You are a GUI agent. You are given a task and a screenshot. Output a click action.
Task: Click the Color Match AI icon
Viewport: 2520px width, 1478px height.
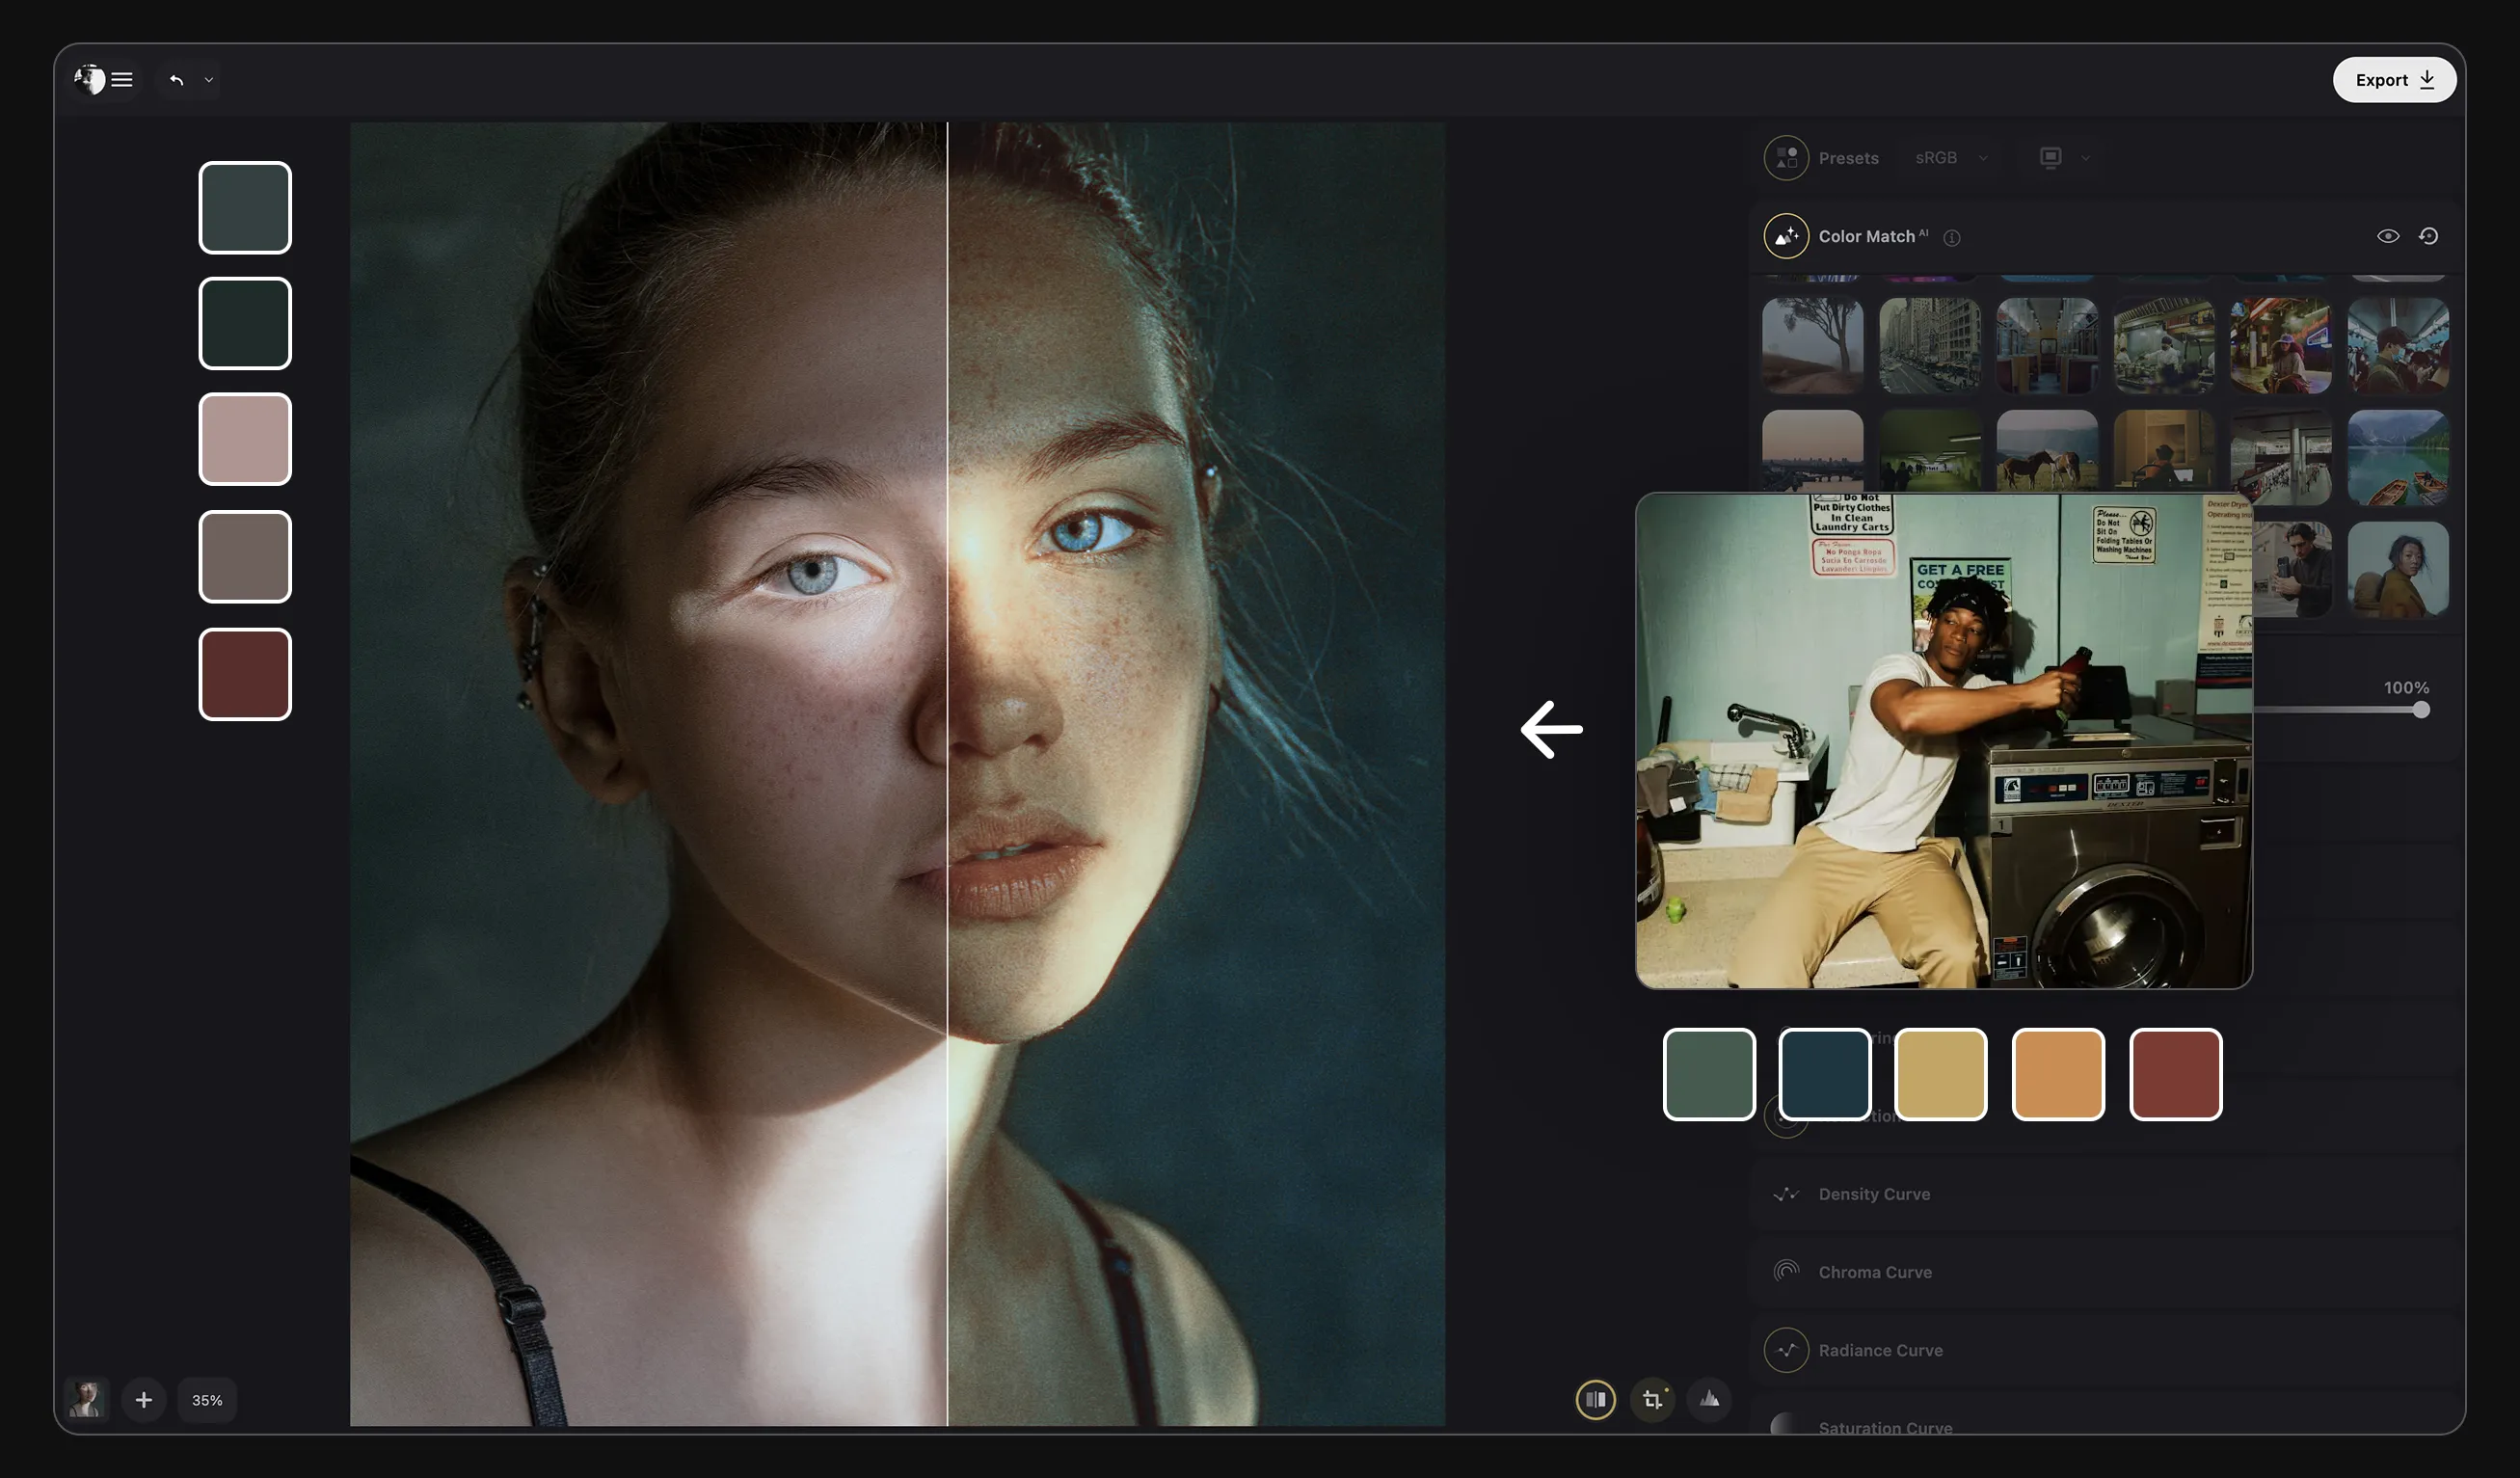(1786, 236)
